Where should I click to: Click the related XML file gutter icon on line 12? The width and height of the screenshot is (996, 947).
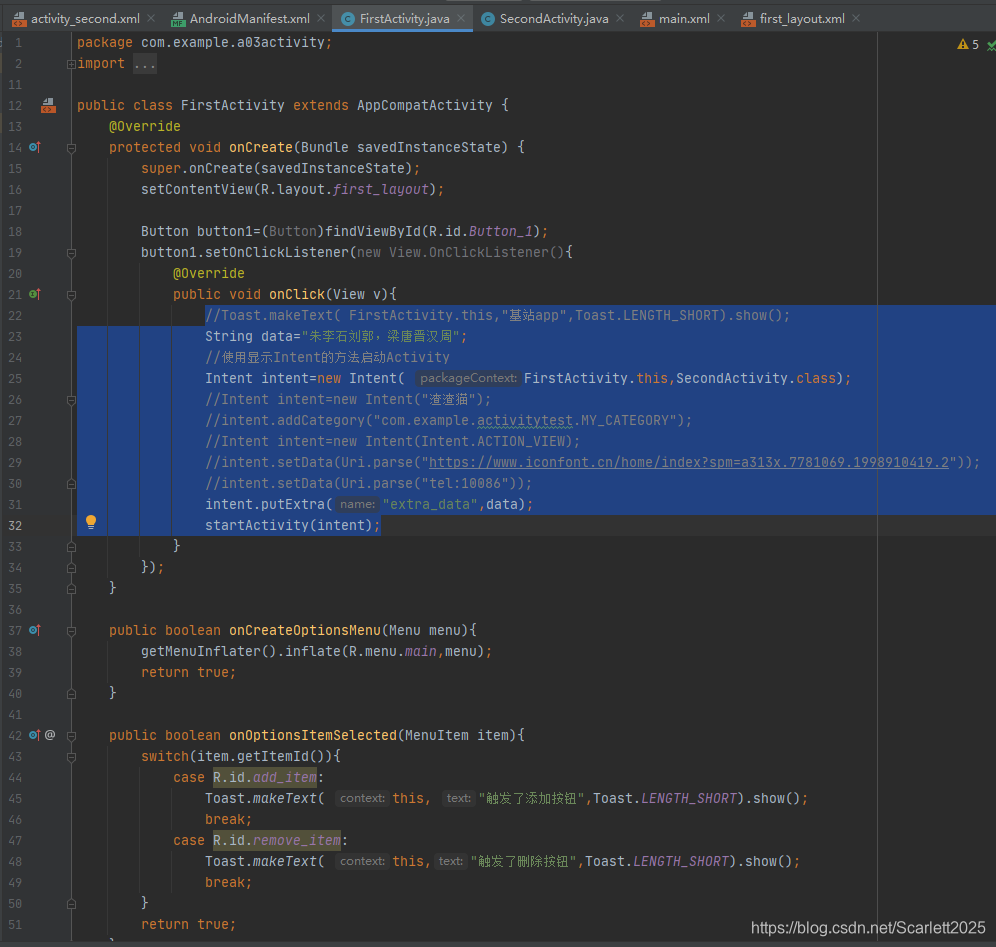(x=48, y=105)
